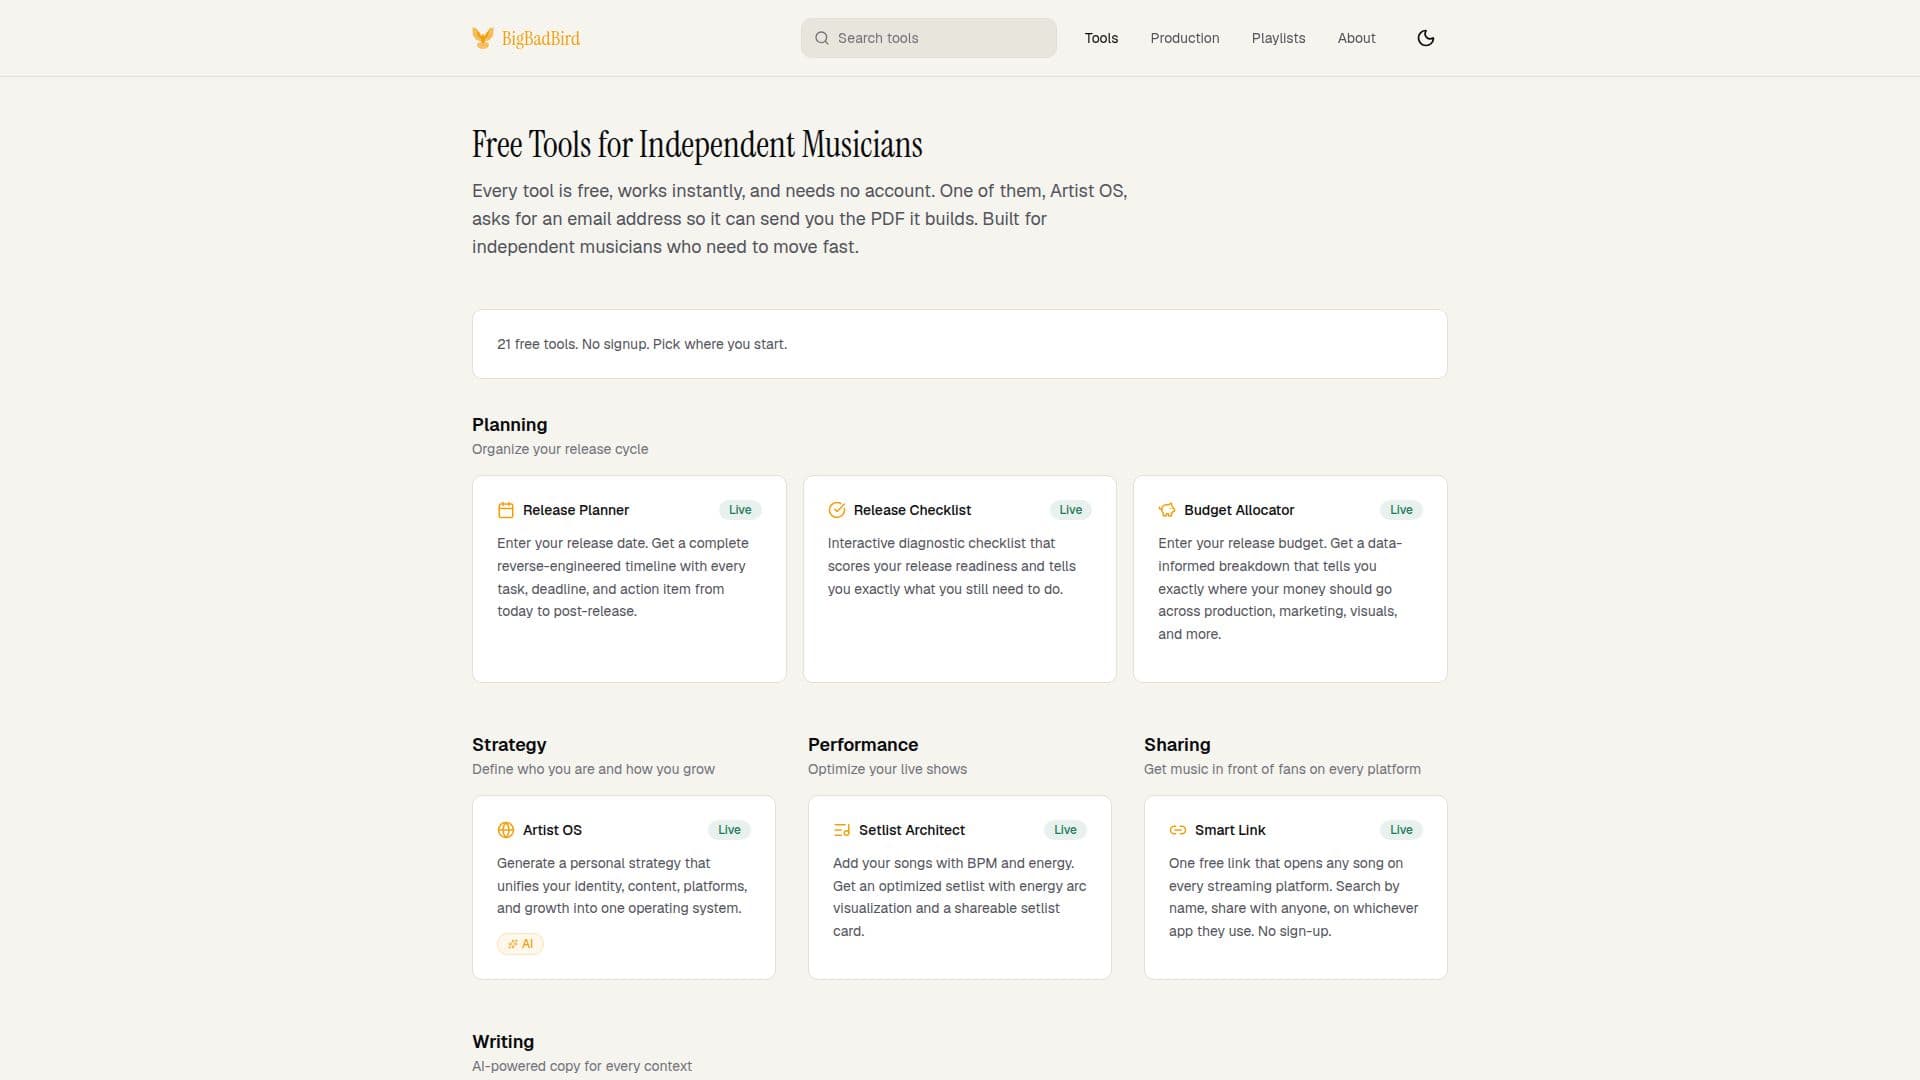This screenshot has width=1920, height=1080.
Task: Click the BigBadBird bird logo icon
Action: coord(483,38)
